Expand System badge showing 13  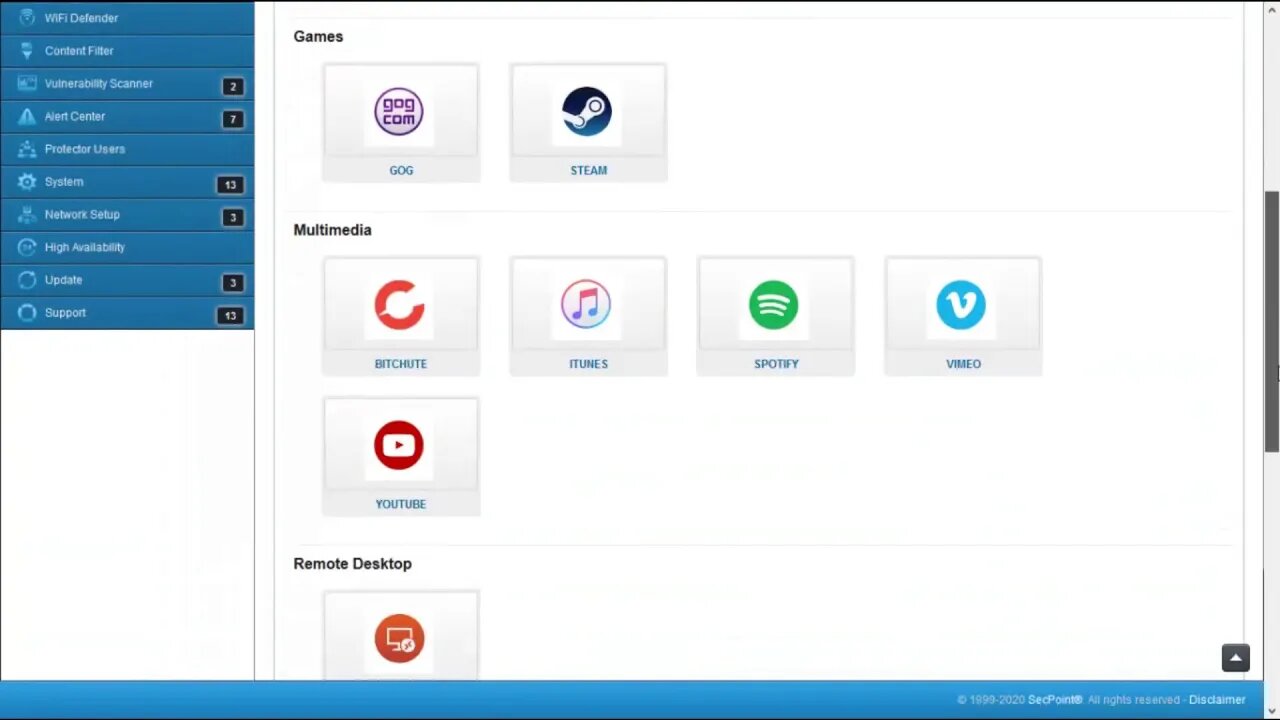point(230,184)
